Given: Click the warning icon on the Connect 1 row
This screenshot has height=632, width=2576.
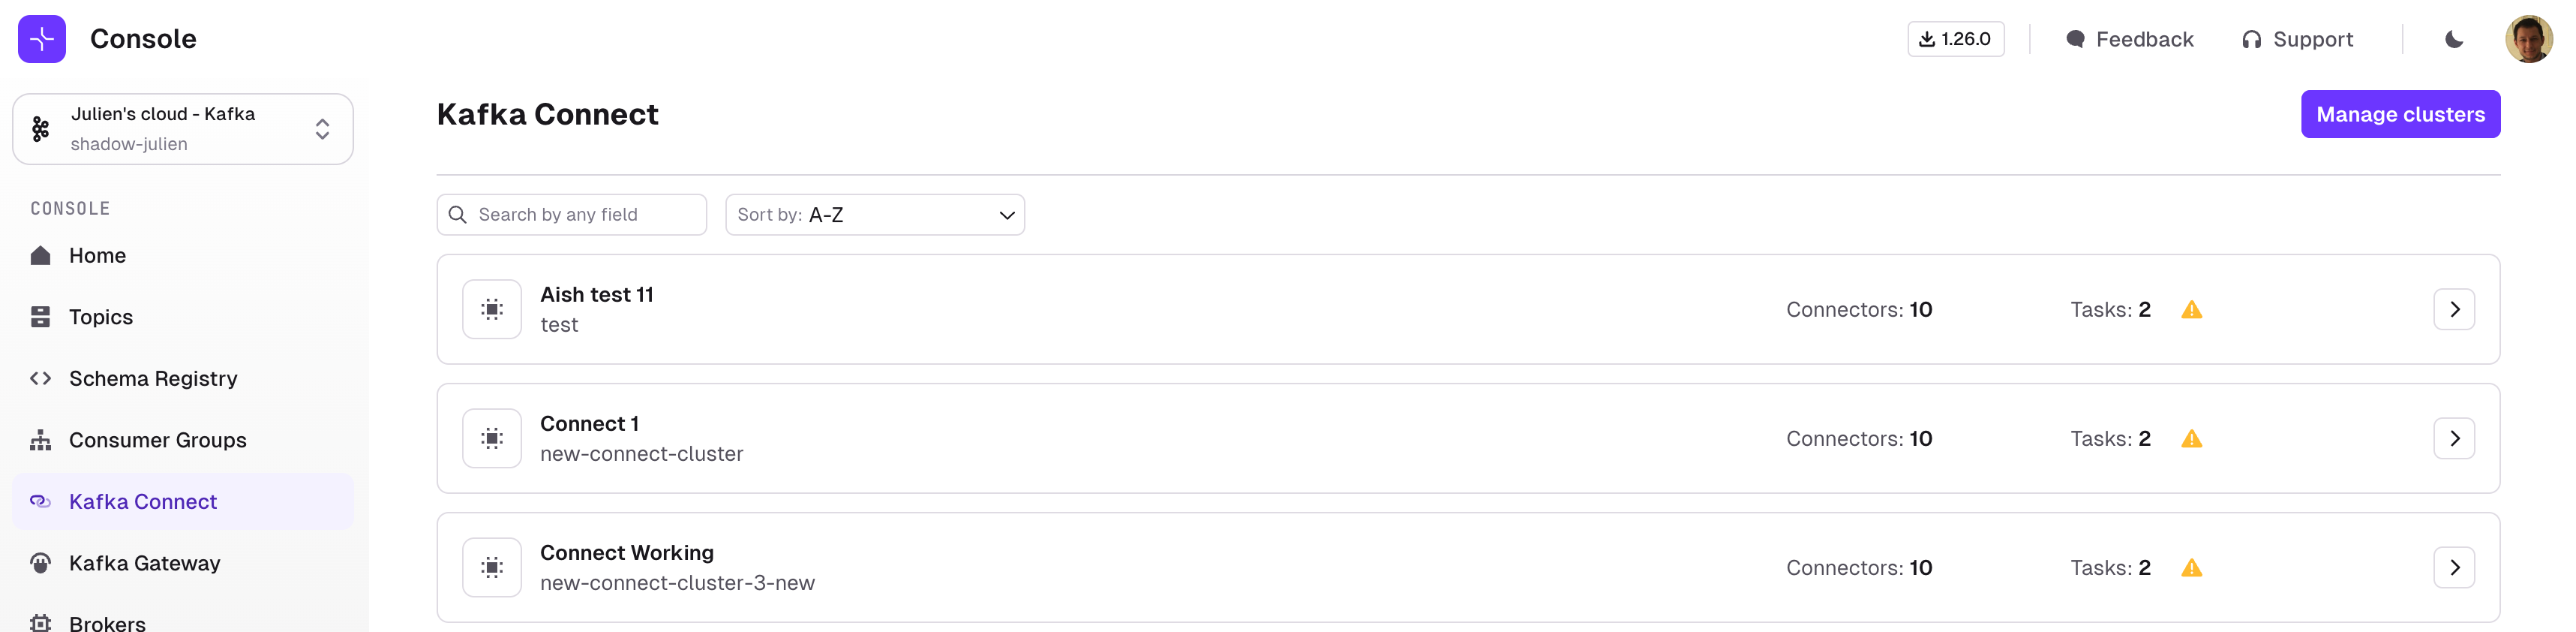Looking at the screenshot, I should tap(2191, 439).
